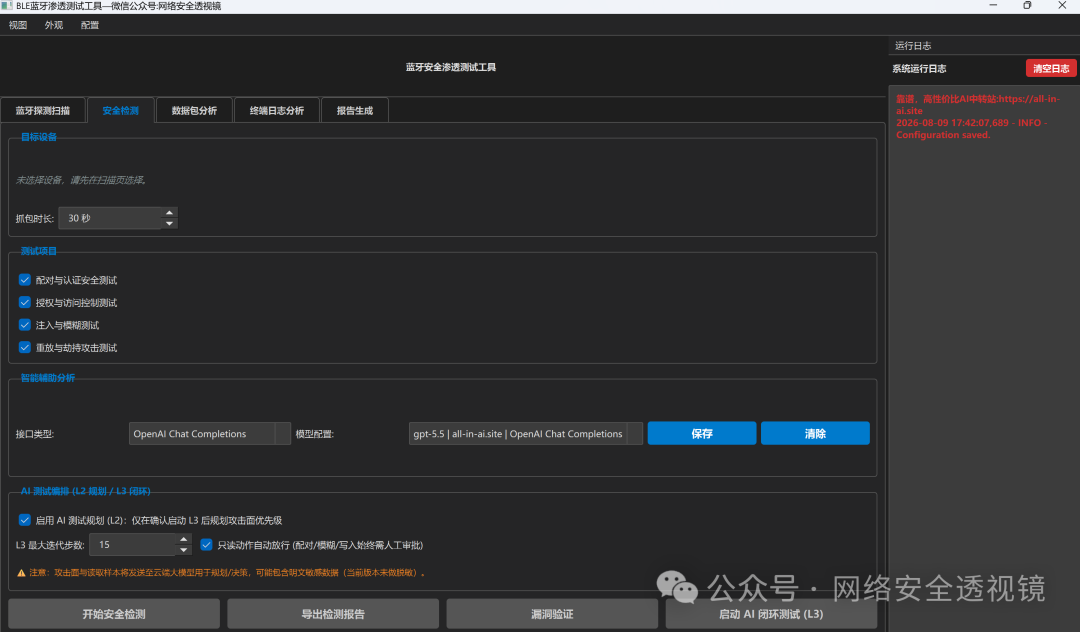This screenshot has height=632, width=1080.
Task: Click the 蓝牙安全渗透测试工具 heading
Action: (x=450, y=67)
